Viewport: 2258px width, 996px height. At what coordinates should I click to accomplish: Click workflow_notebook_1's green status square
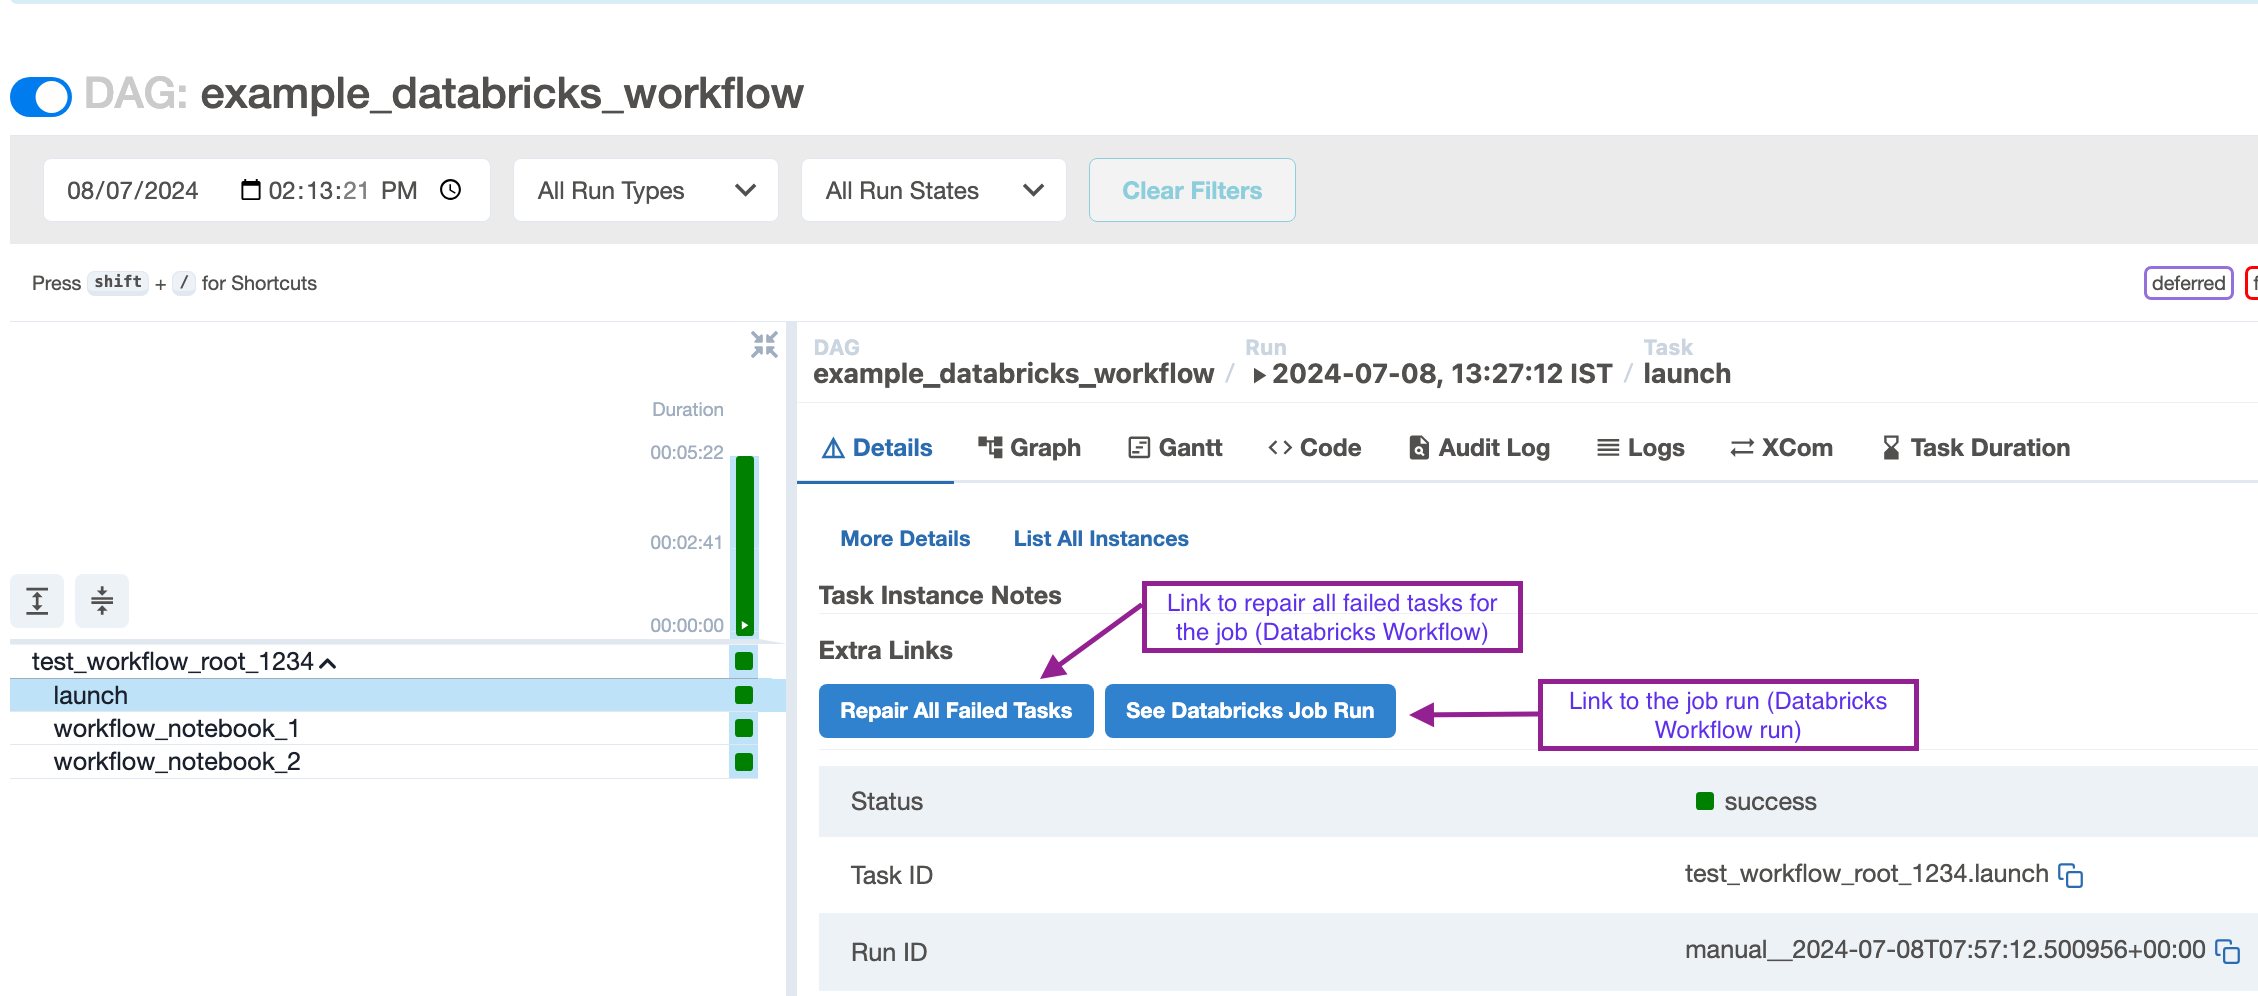pos(743,728)
